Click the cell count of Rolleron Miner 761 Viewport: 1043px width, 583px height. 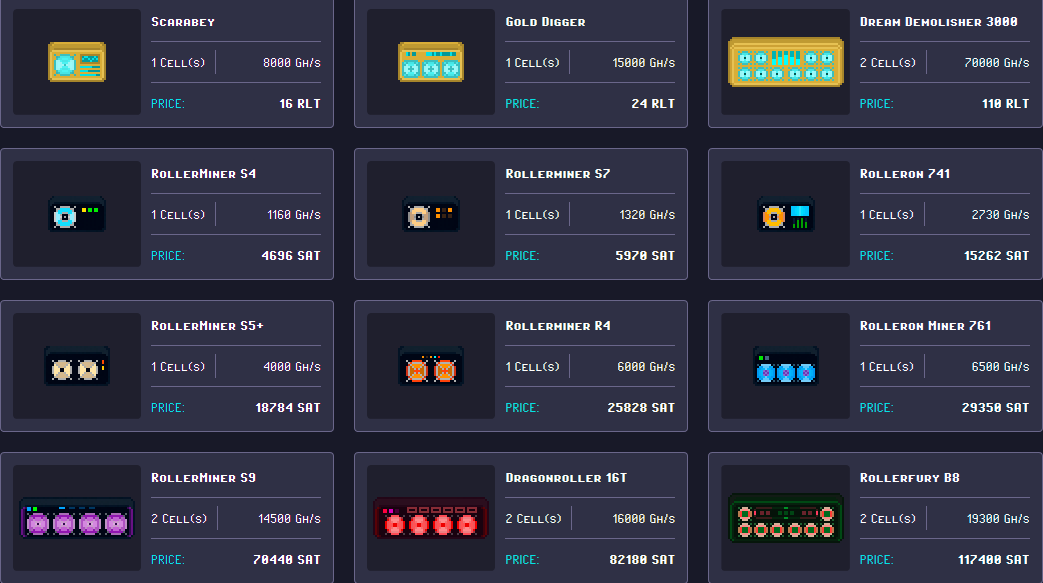(887, 366)
